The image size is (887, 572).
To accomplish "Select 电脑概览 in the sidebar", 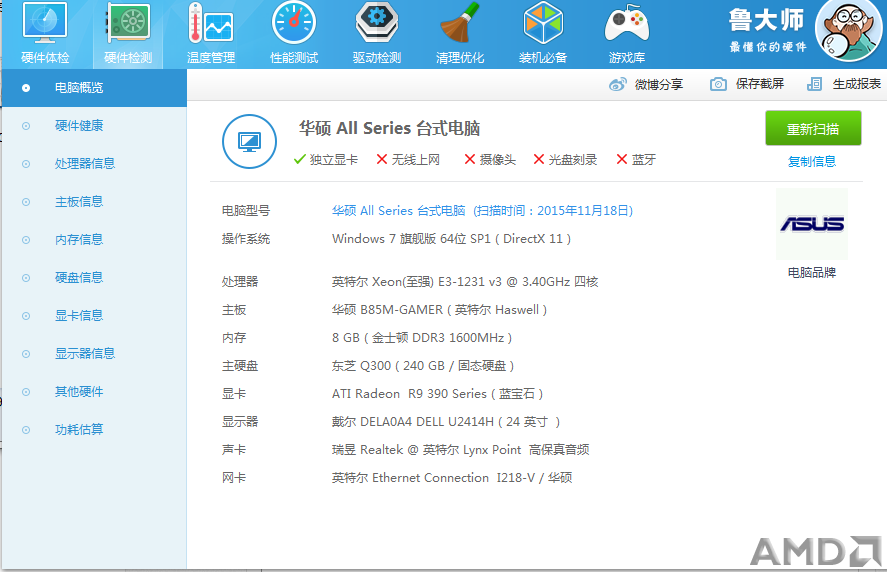I will point(94,88).
